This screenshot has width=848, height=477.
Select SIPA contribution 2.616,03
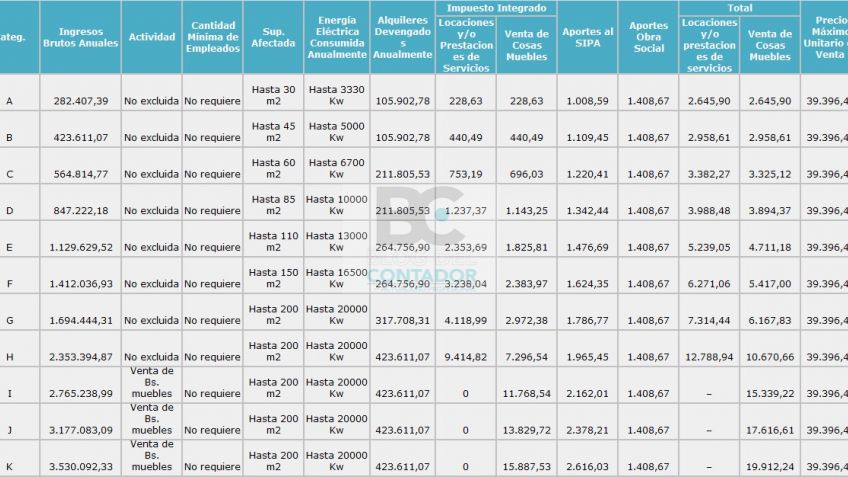(587, 467)
